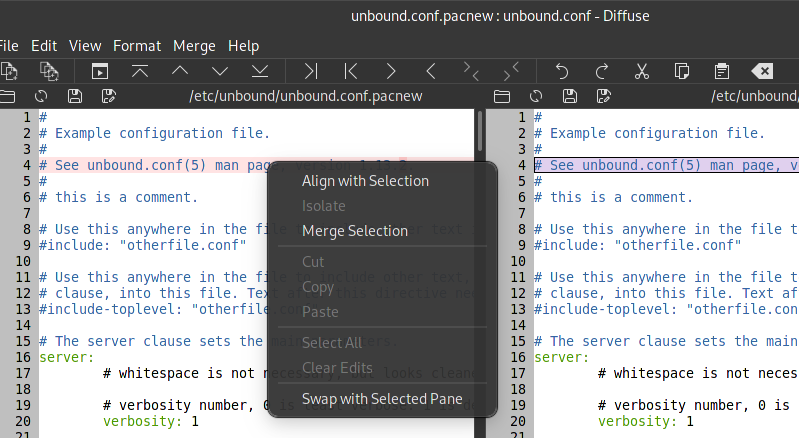799x438 pixels.
Task: Open the Edit menu
Action: pos(44,46)
